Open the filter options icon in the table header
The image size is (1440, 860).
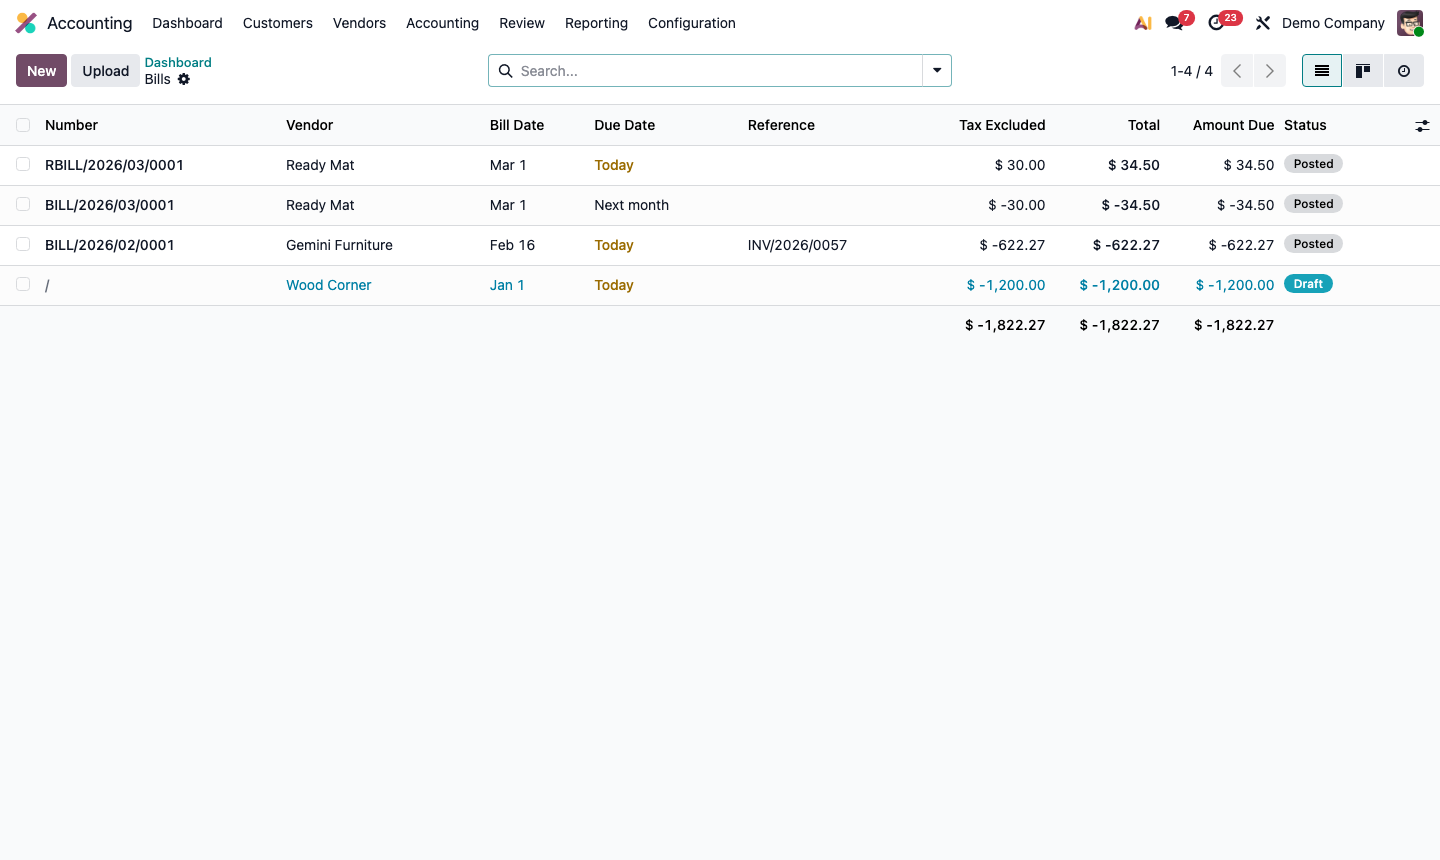coord(1422,125)
